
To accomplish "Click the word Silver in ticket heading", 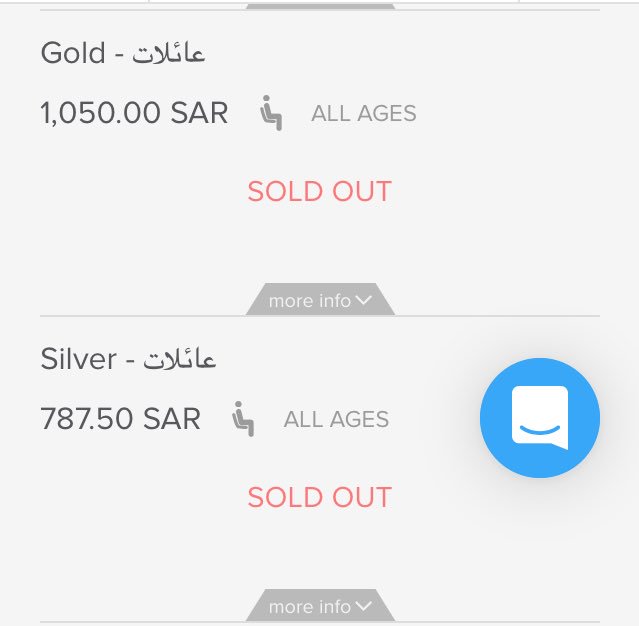I will pos(79,359).
